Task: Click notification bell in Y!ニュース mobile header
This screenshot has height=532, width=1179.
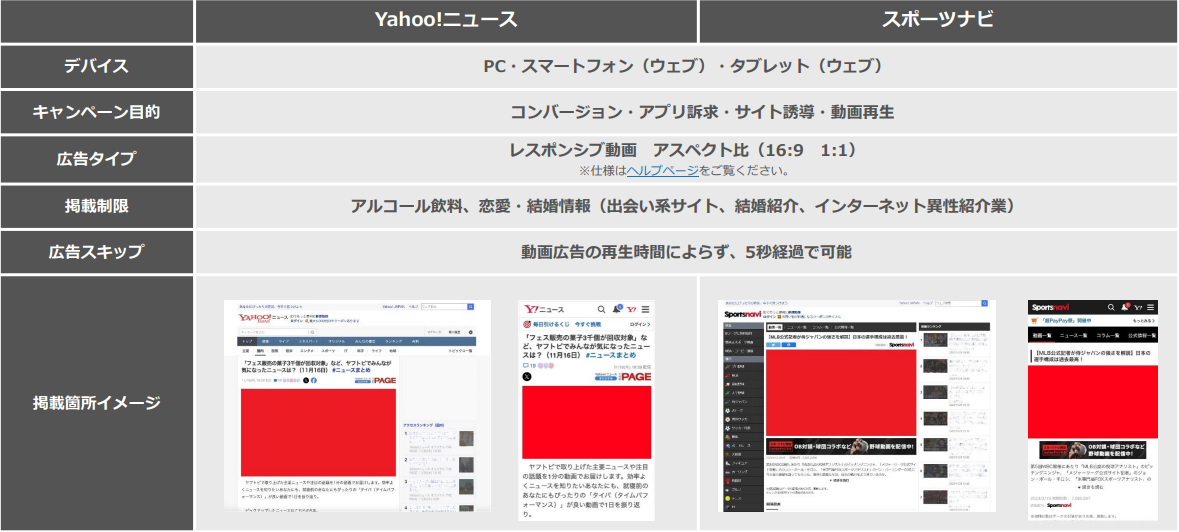Action: [617, 309]
